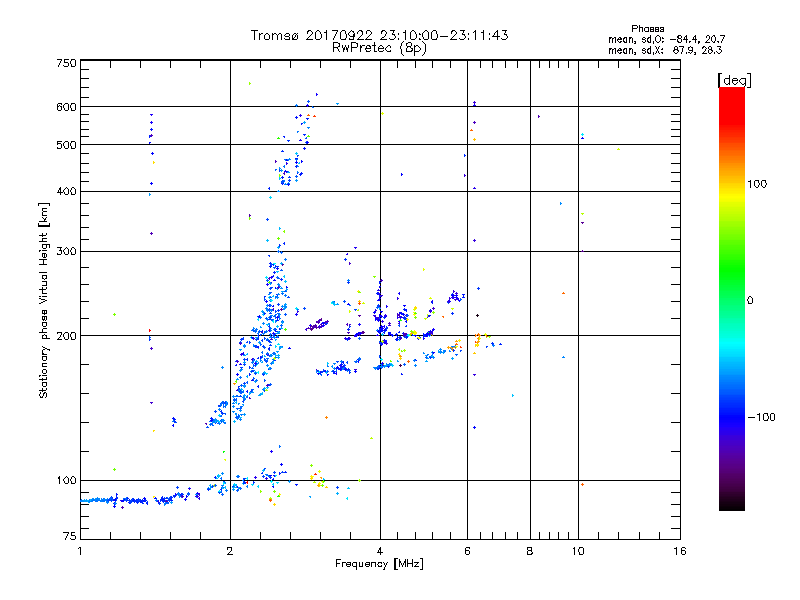
Task: Click the '100' km tick on the height axis
Action: point(66,480)
